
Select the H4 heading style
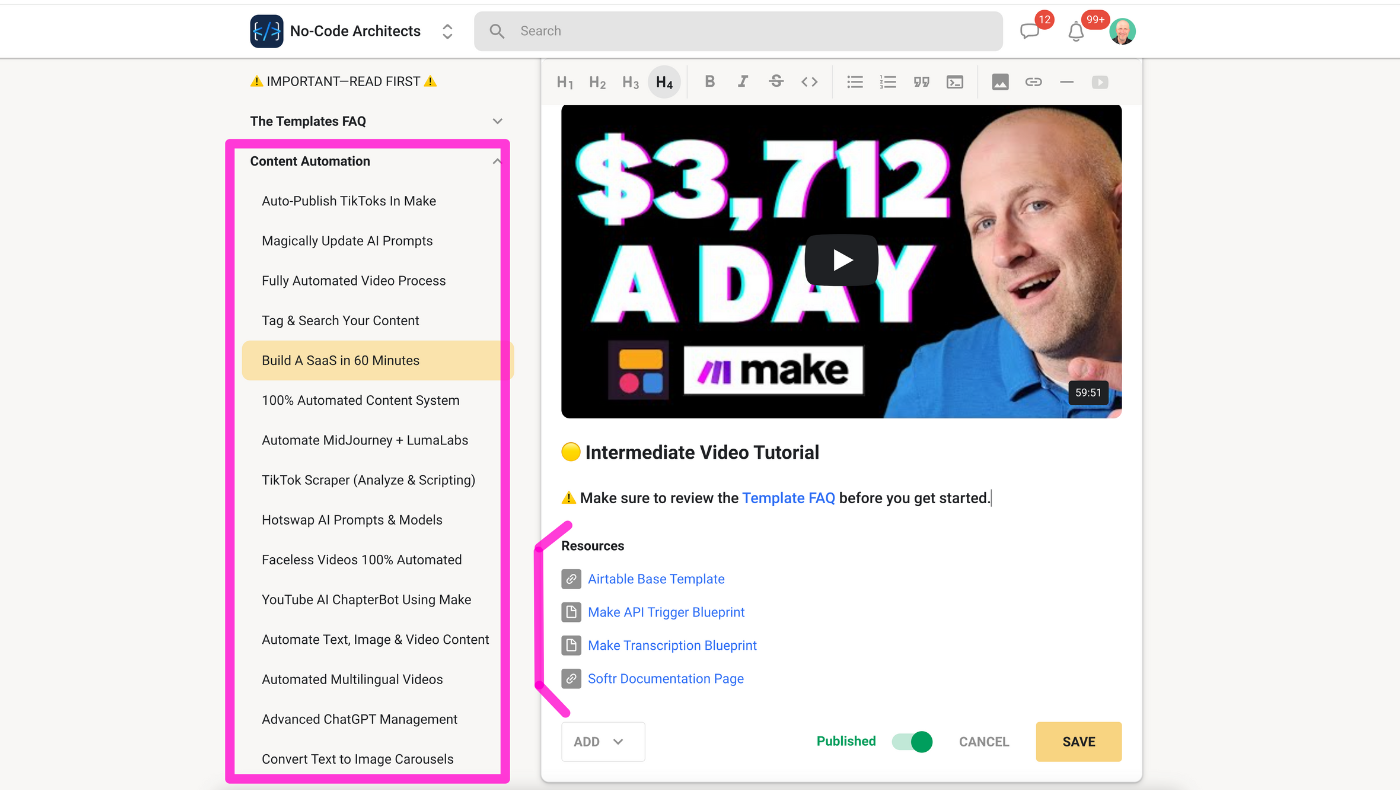coord(664,82)
